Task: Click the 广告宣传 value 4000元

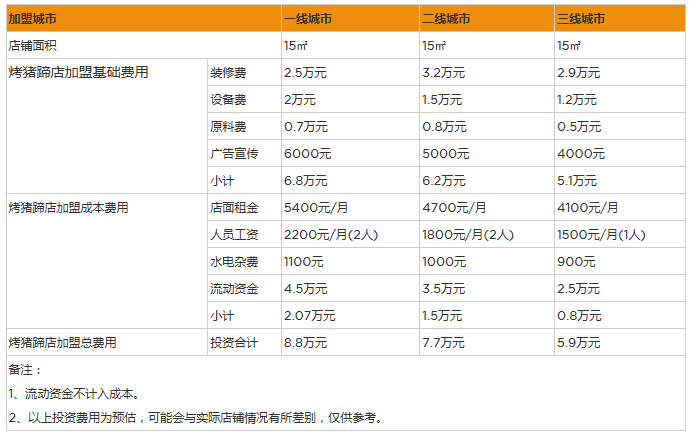Action: click(581, 154)
